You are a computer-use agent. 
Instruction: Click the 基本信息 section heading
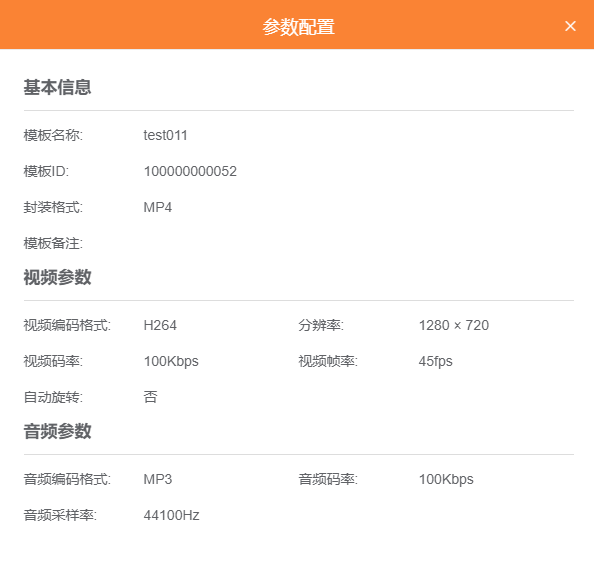click(x=57, y=87)
